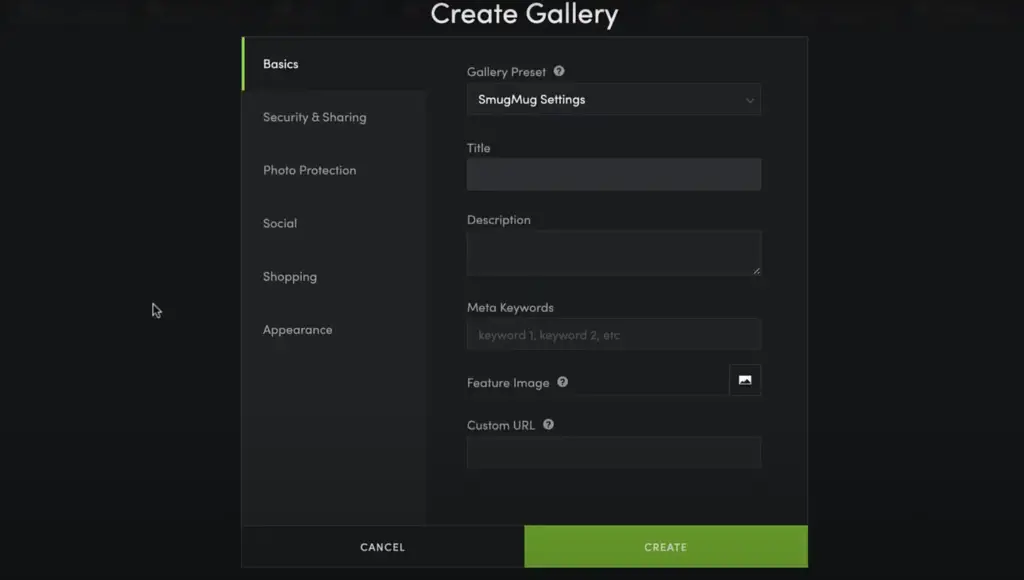Switch to the Appearance tab
The image size is (1024, 580).
point(298,330)
